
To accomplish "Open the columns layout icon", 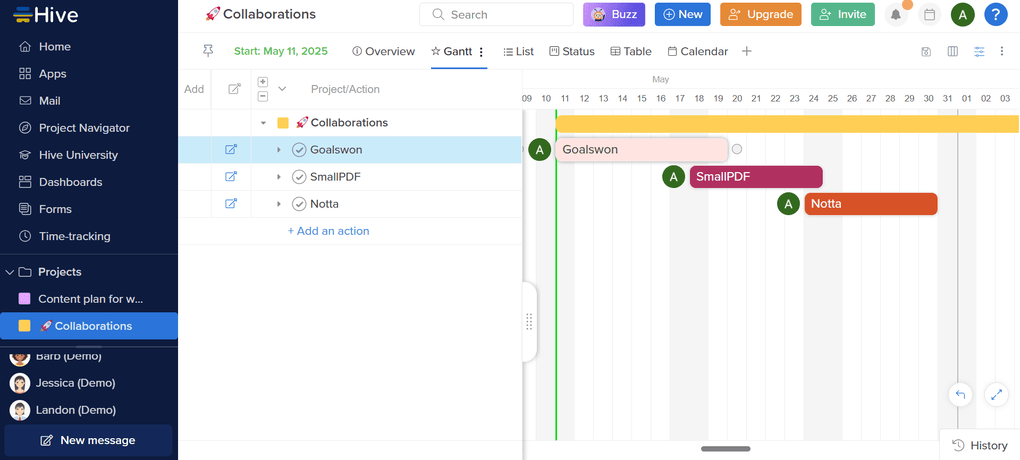I will (x=953, y=51).
